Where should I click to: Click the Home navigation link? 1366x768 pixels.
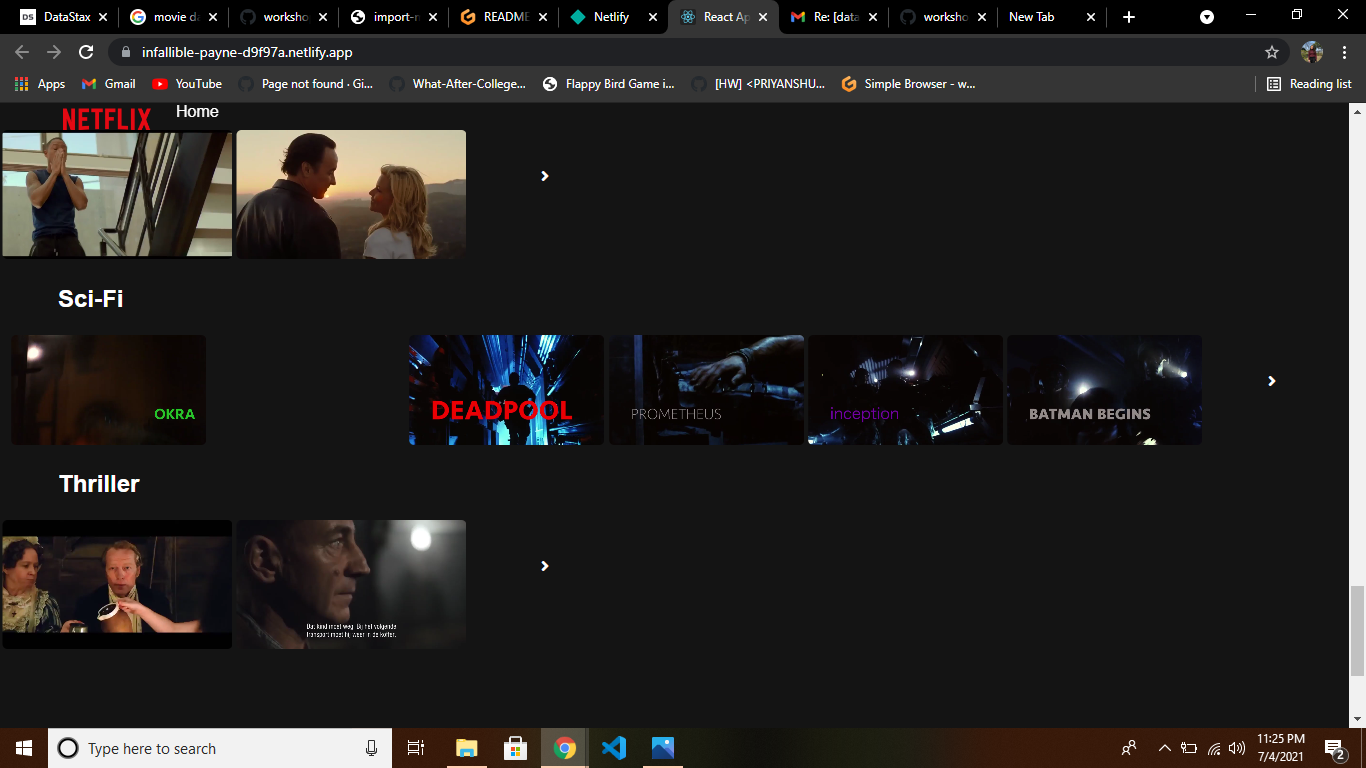tap(197, 111)
